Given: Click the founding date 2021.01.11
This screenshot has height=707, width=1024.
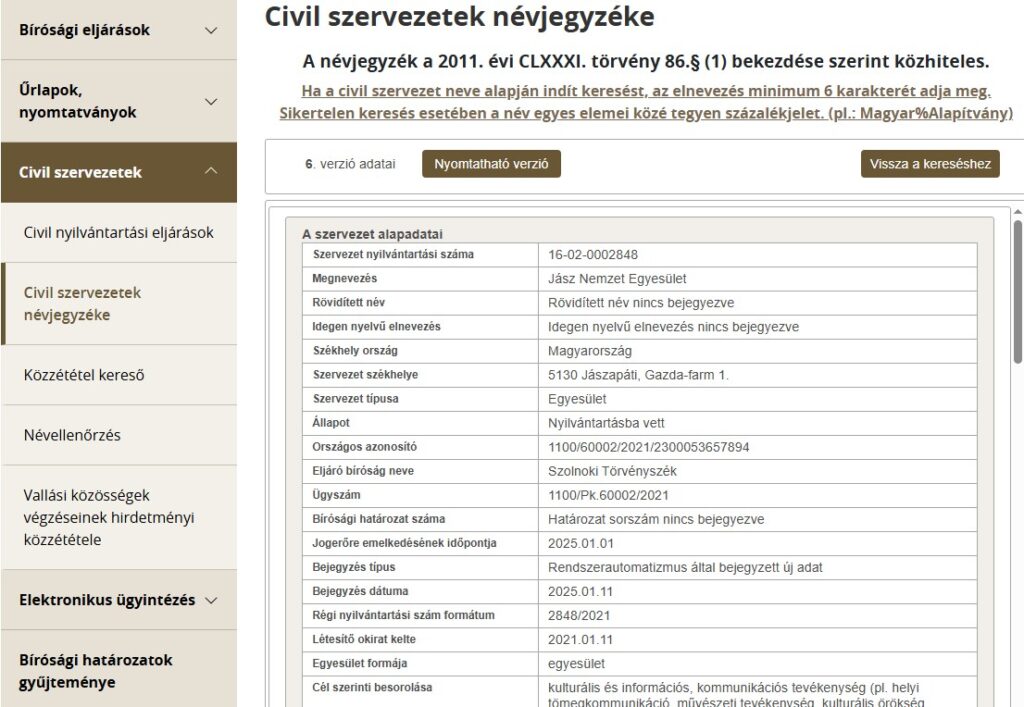Looking at the screenshot, I should pos(581,640).
